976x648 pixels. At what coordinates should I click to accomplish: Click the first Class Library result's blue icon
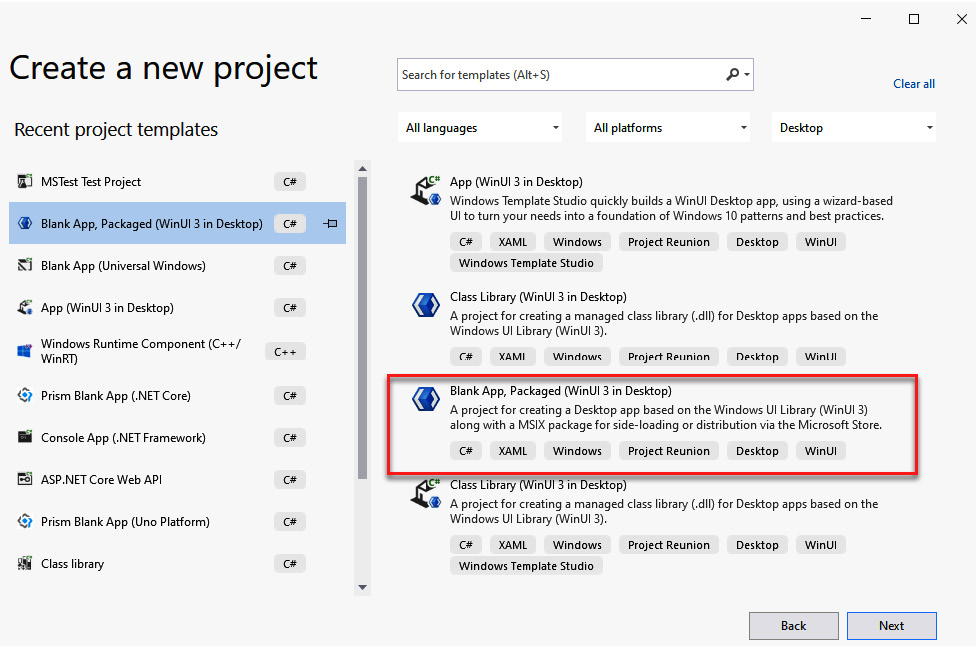(x=426, y=305)
